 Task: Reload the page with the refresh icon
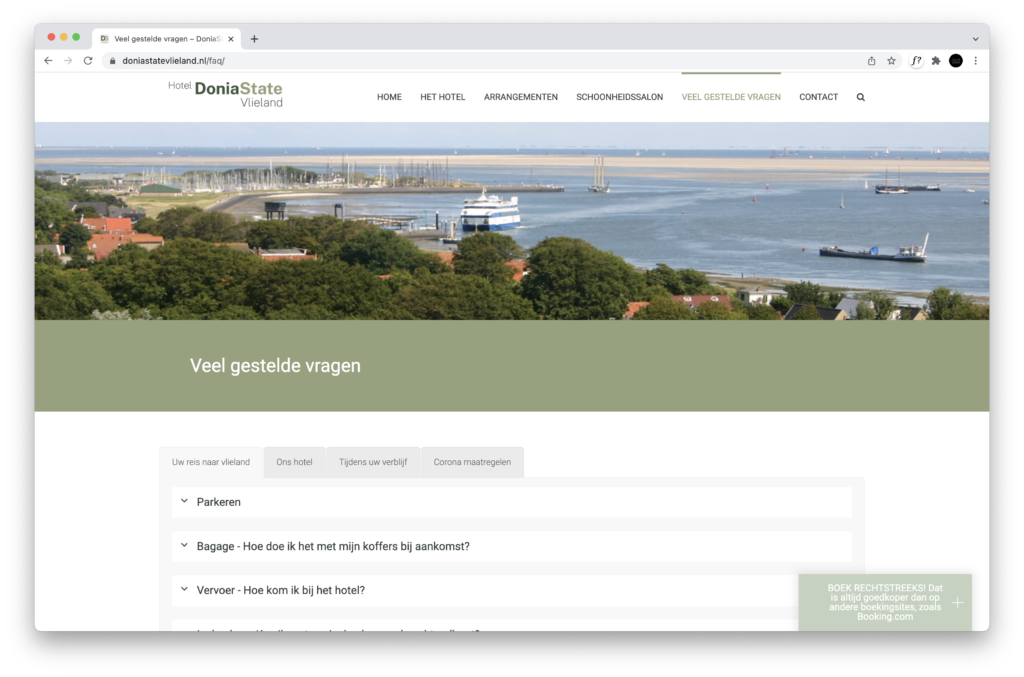tap(88, 61)
